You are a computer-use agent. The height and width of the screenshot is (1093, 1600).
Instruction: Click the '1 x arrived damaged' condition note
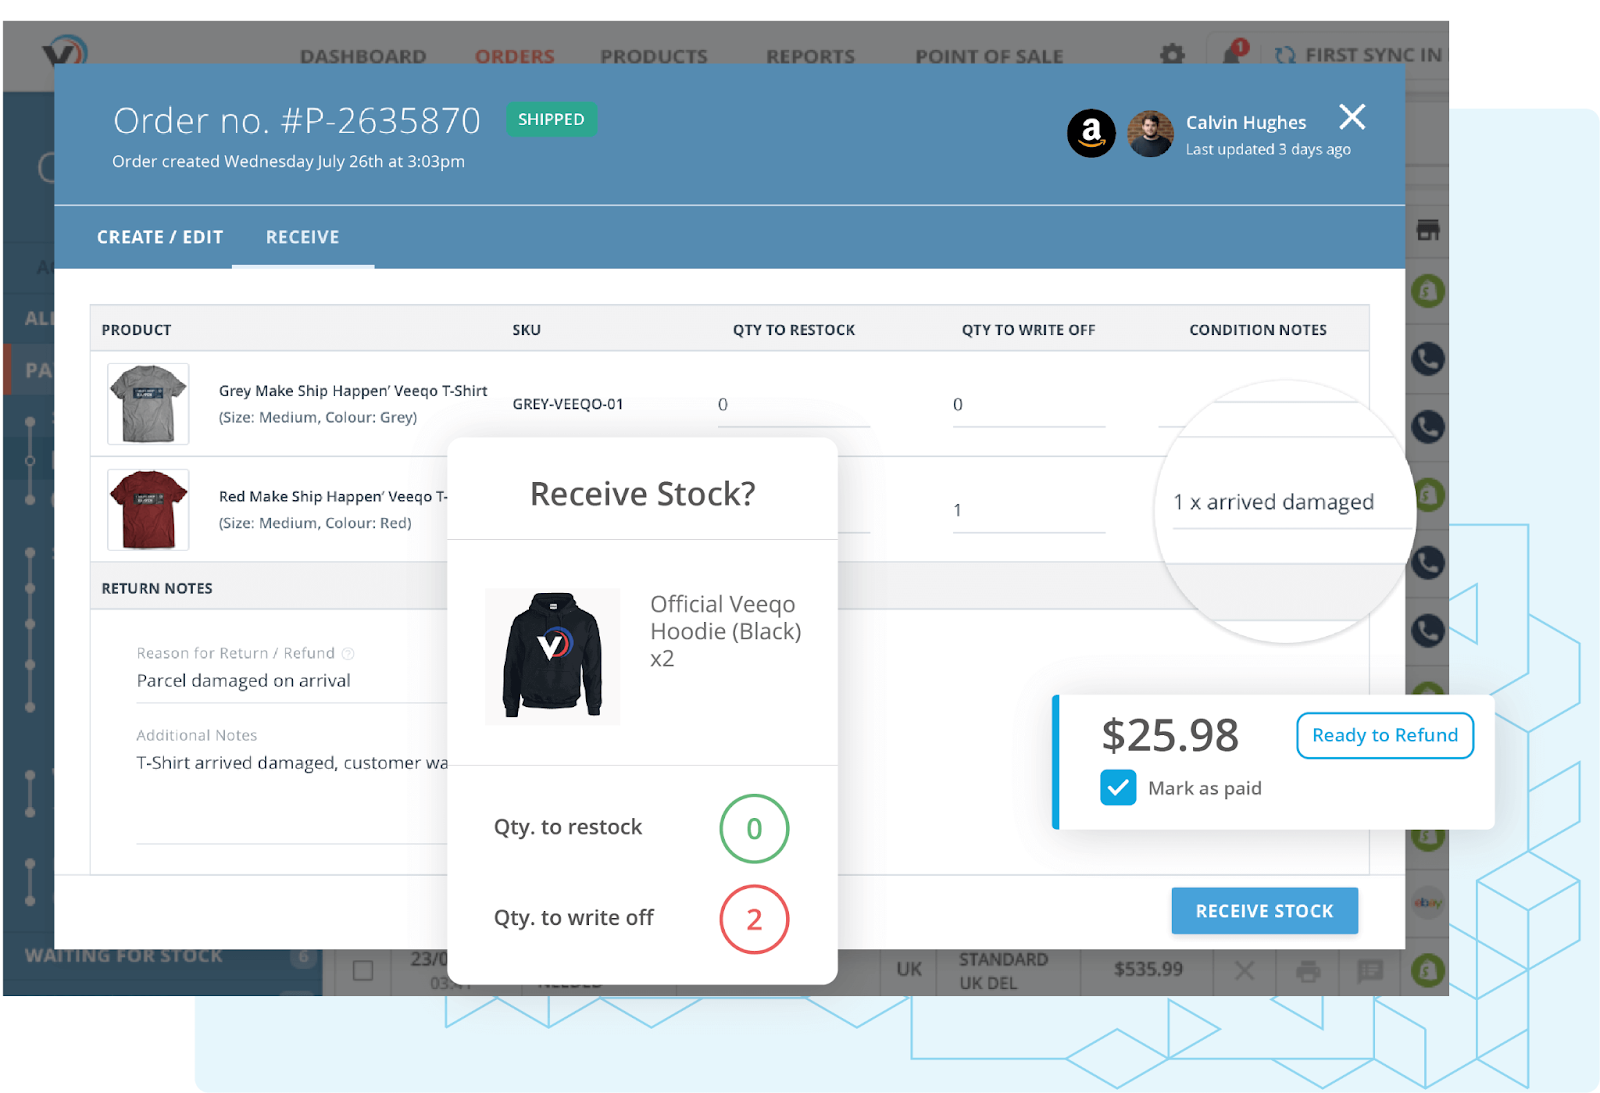coord(1274,502)
